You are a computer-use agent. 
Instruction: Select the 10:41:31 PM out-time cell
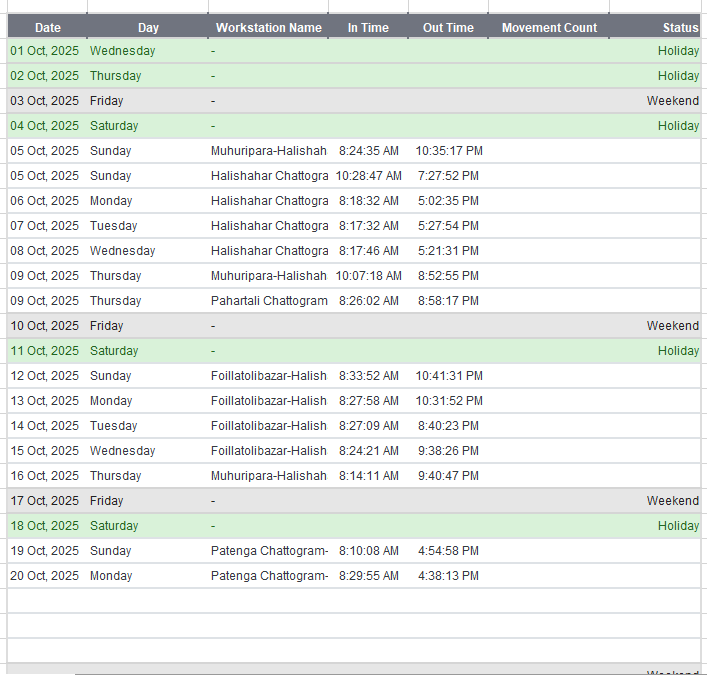pos(449,376)
